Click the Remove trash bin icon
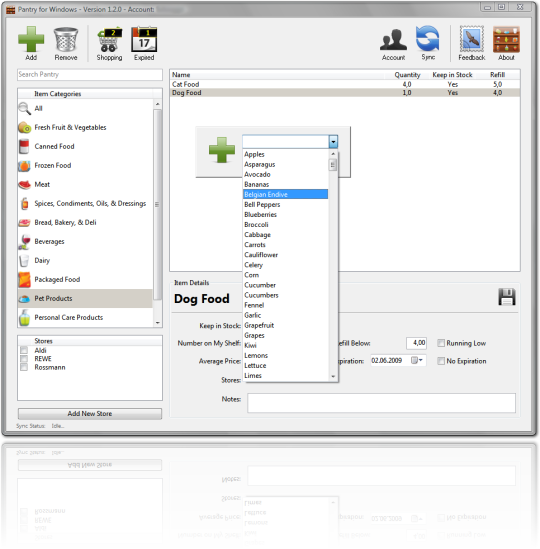 click(65, 40)
